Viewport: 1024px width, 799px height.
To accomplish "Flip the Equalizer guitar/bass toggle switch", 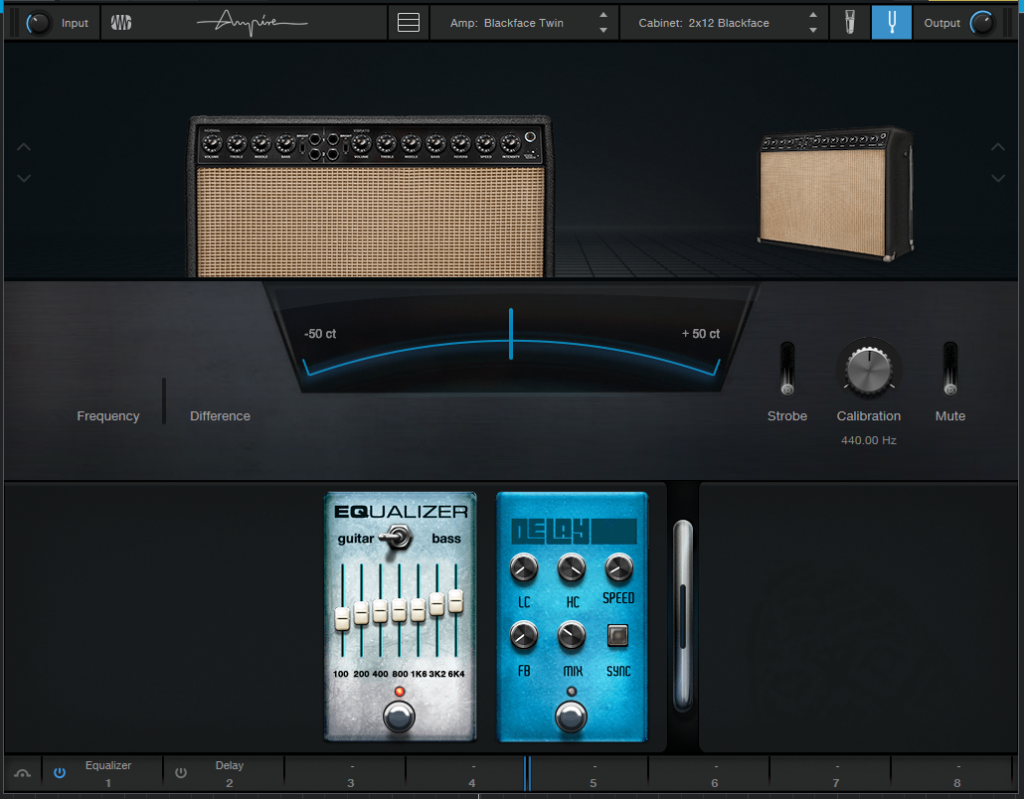I will (394, 538).
